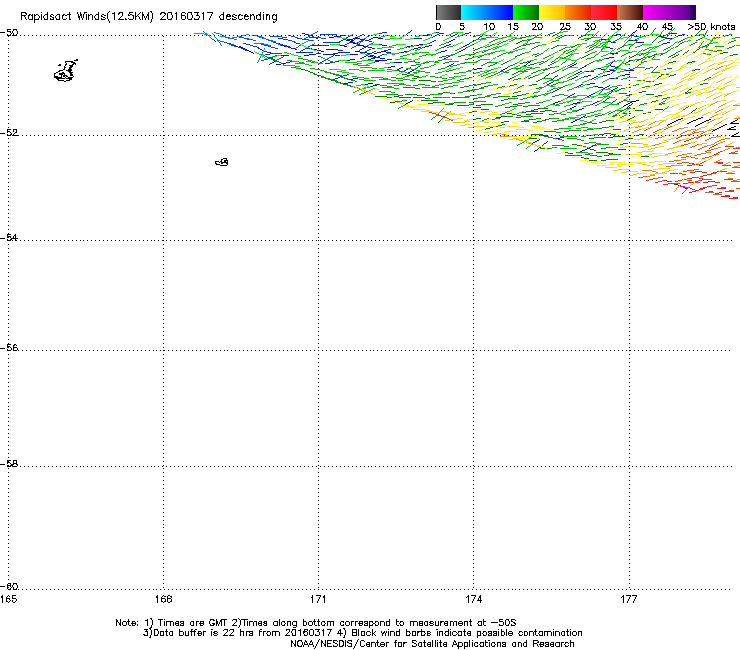Click the longitude label '171'

point(318,599)
